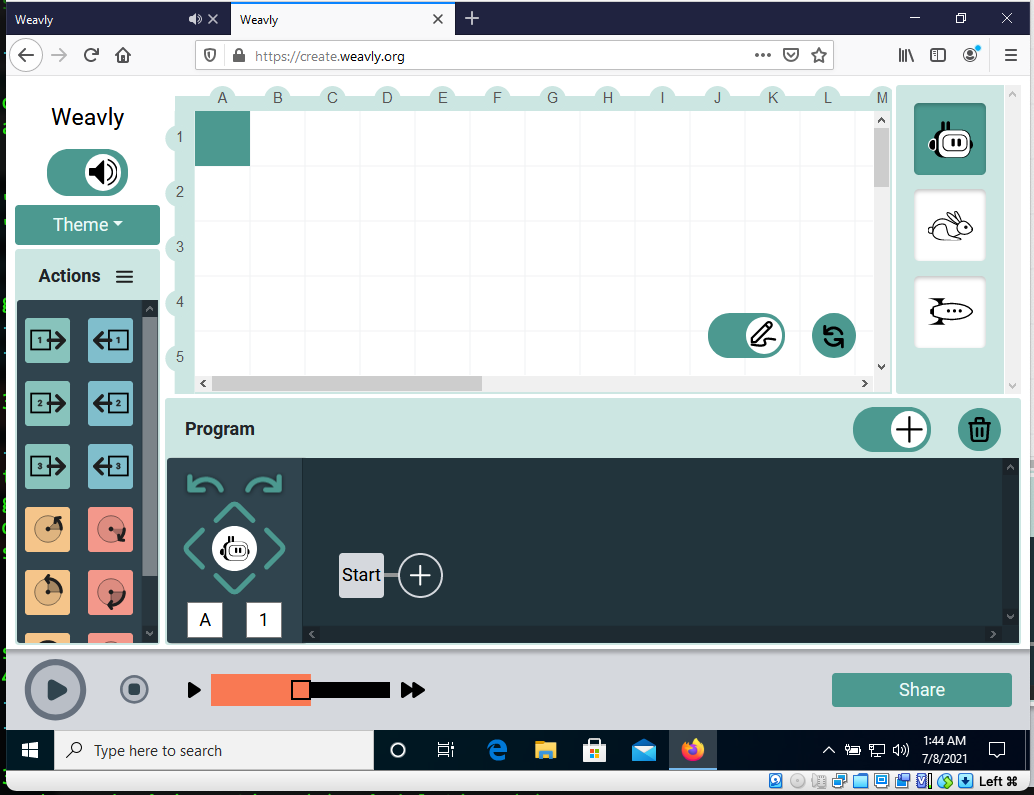Screen dimensions: 1034x795
Task: Expand the Actions panel menu
Action: [124, 277]
